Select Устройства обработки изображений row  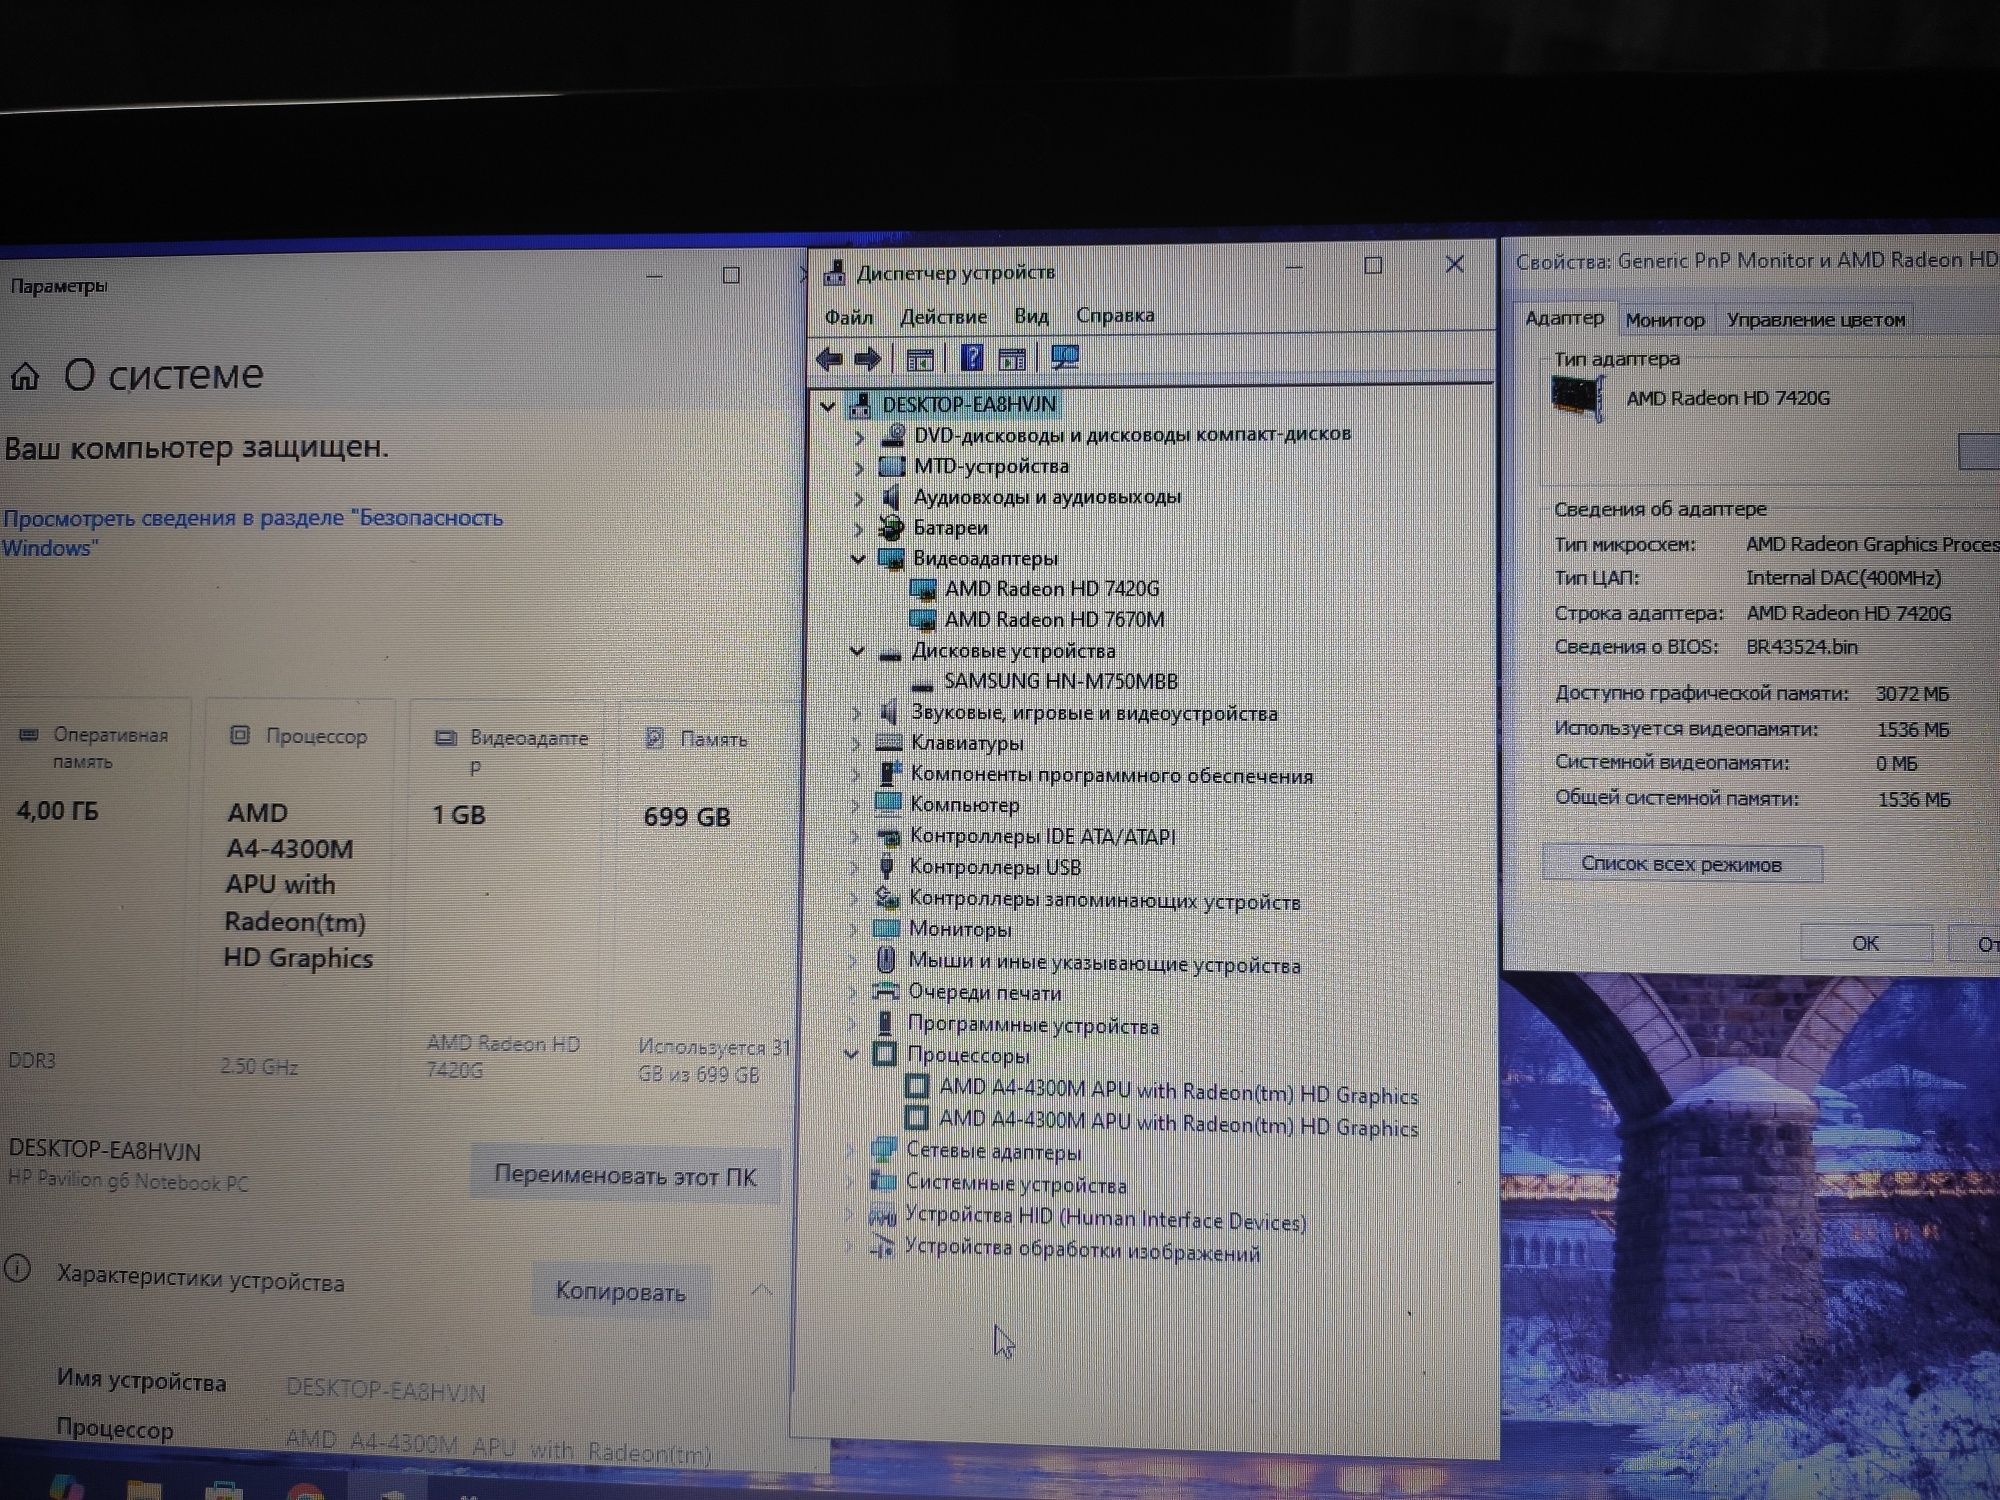tap(1082, 1250)
